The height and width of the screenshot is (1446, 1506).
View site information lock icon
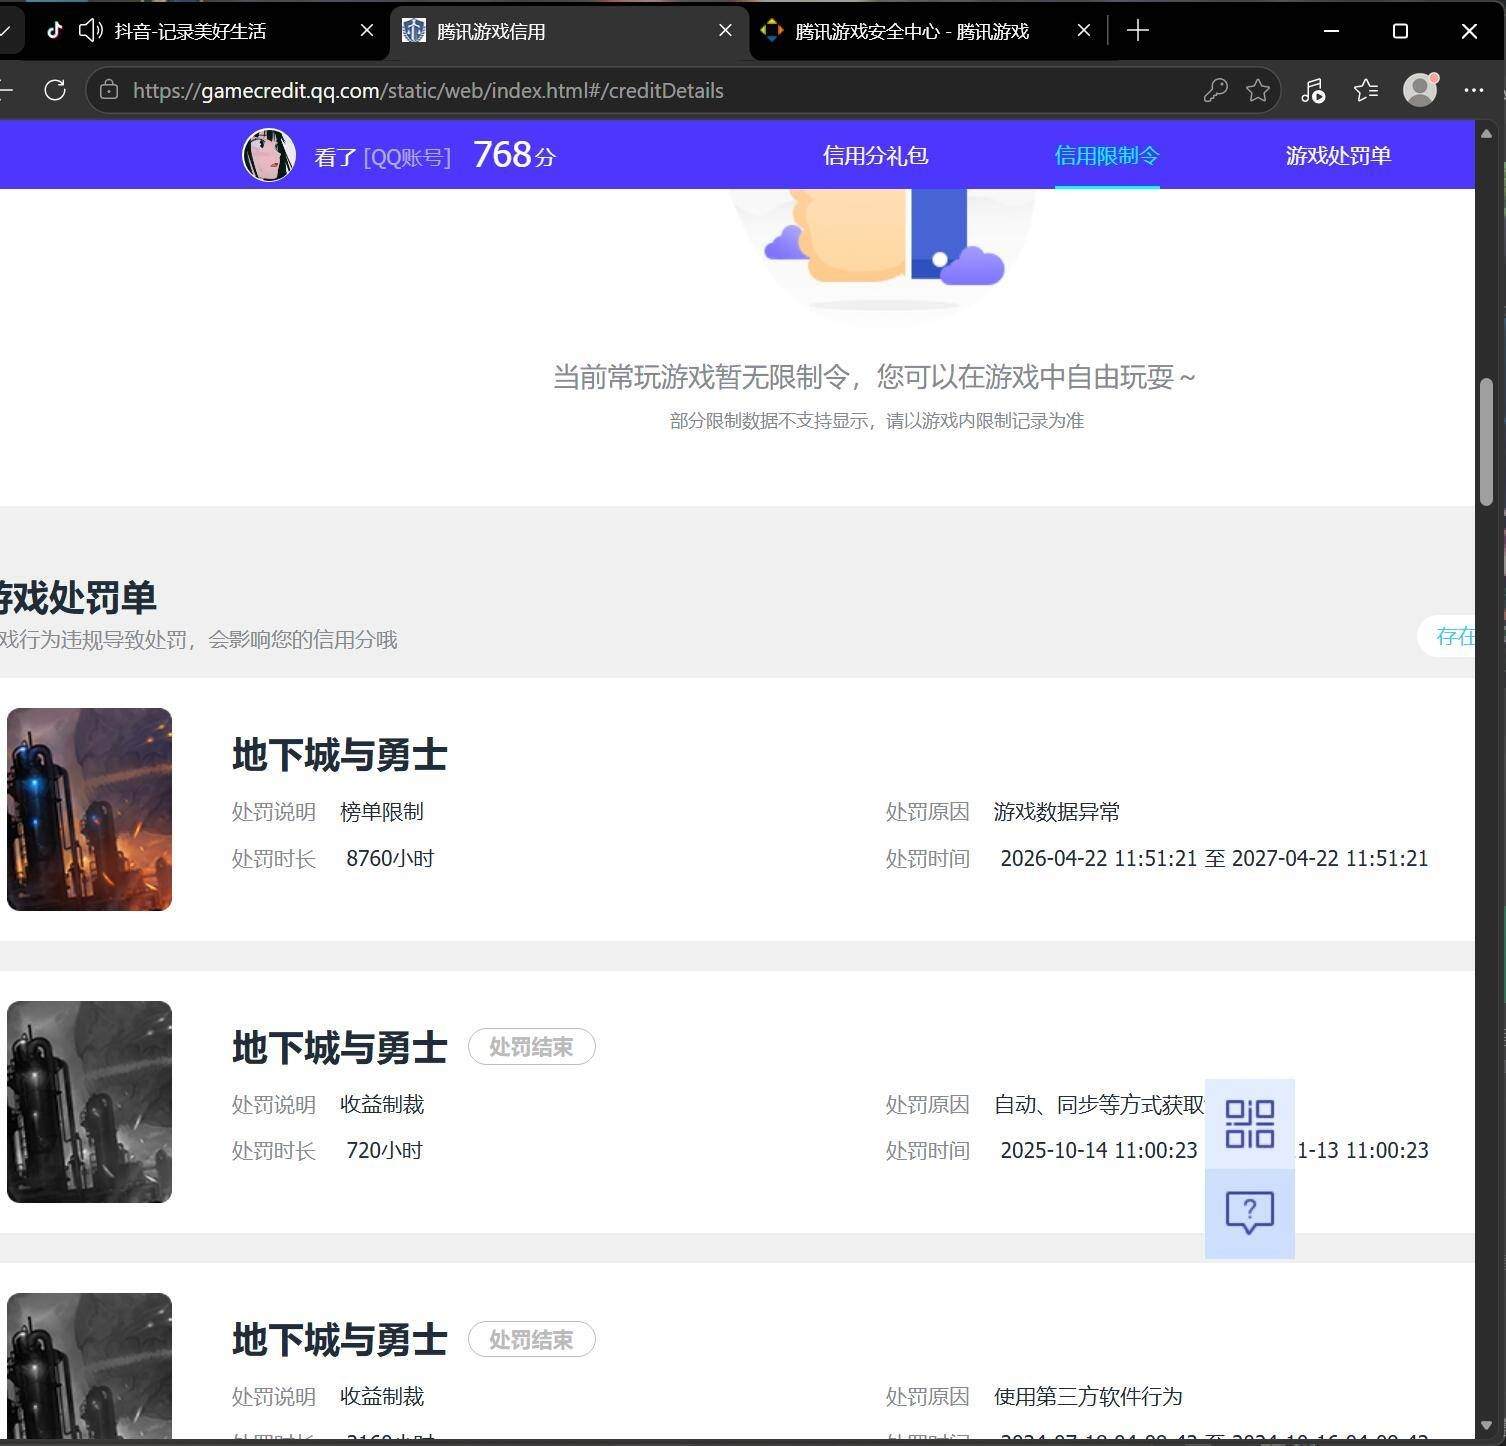click(x=109, y=90)
